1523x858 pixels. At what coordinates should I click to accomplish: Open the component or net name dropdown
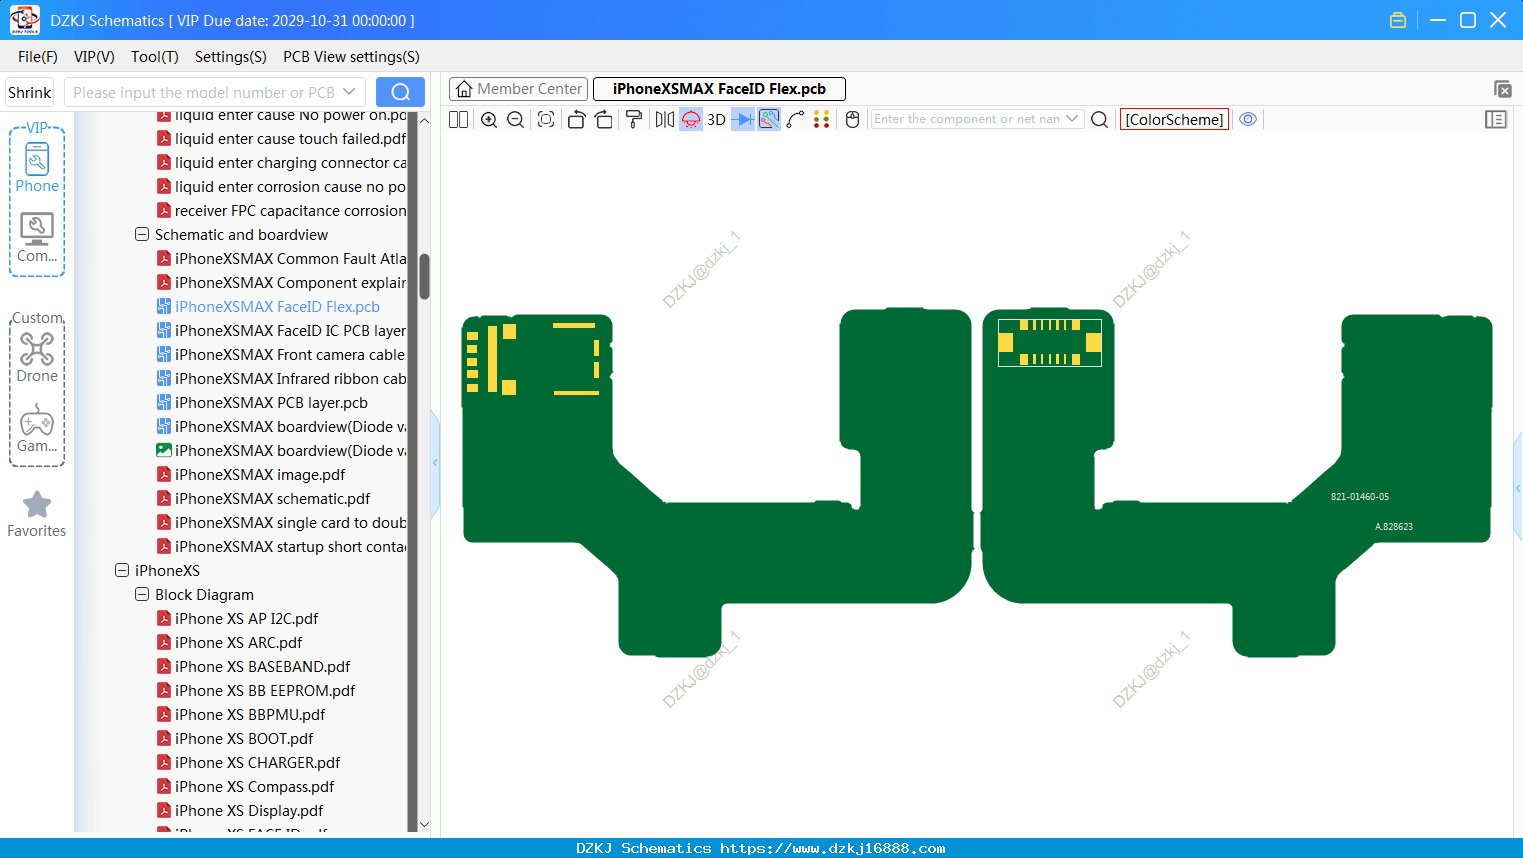(1072, 119)
